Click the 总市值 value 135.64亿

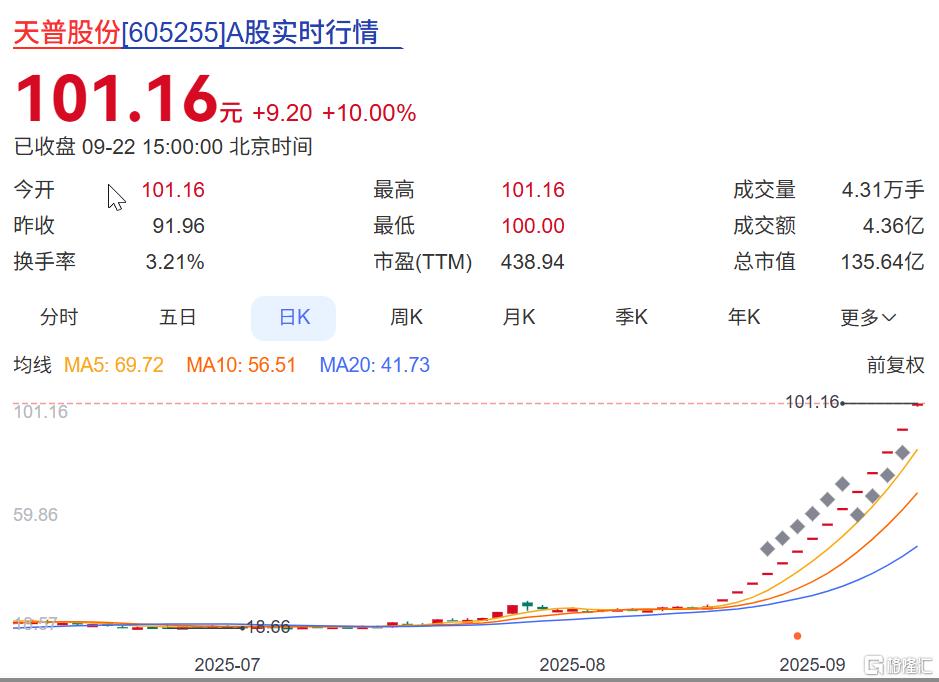[882, 262]
